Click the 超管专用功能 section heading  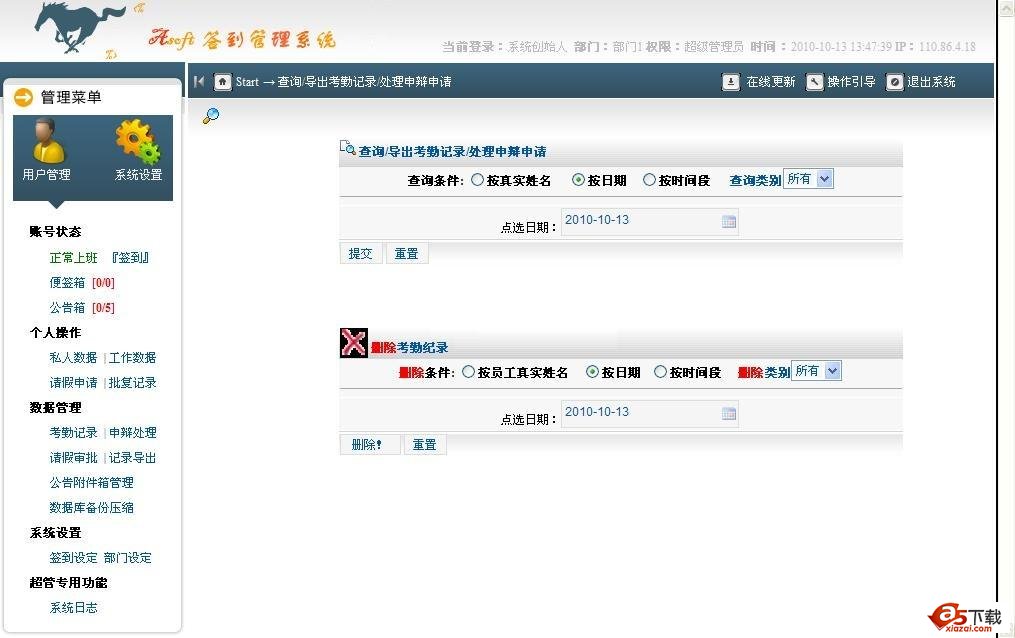click(x=69, y=582)
